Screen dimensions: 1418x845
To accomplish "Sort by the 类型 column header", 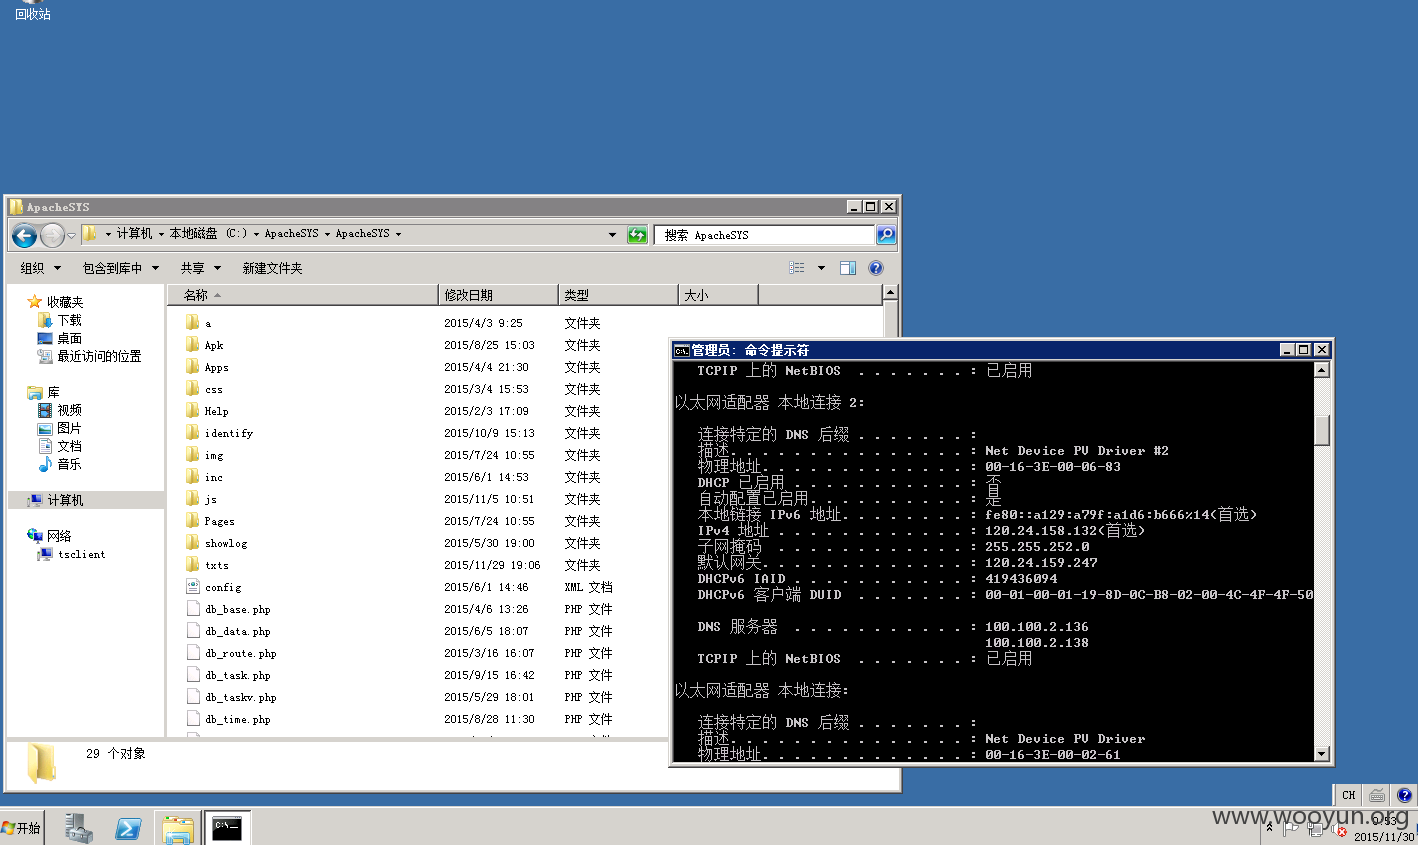I will (618, 295).
